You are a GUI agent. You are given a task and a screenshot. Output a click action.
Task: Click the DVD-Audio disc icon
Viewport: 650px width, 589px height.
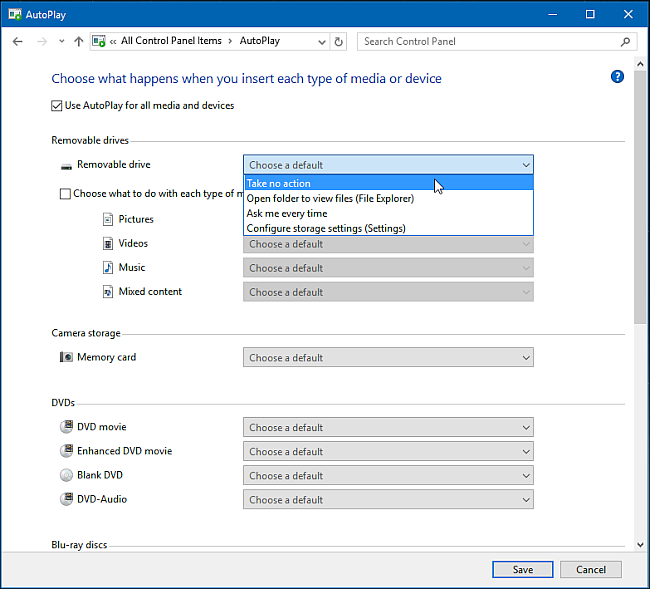[66, 499]
